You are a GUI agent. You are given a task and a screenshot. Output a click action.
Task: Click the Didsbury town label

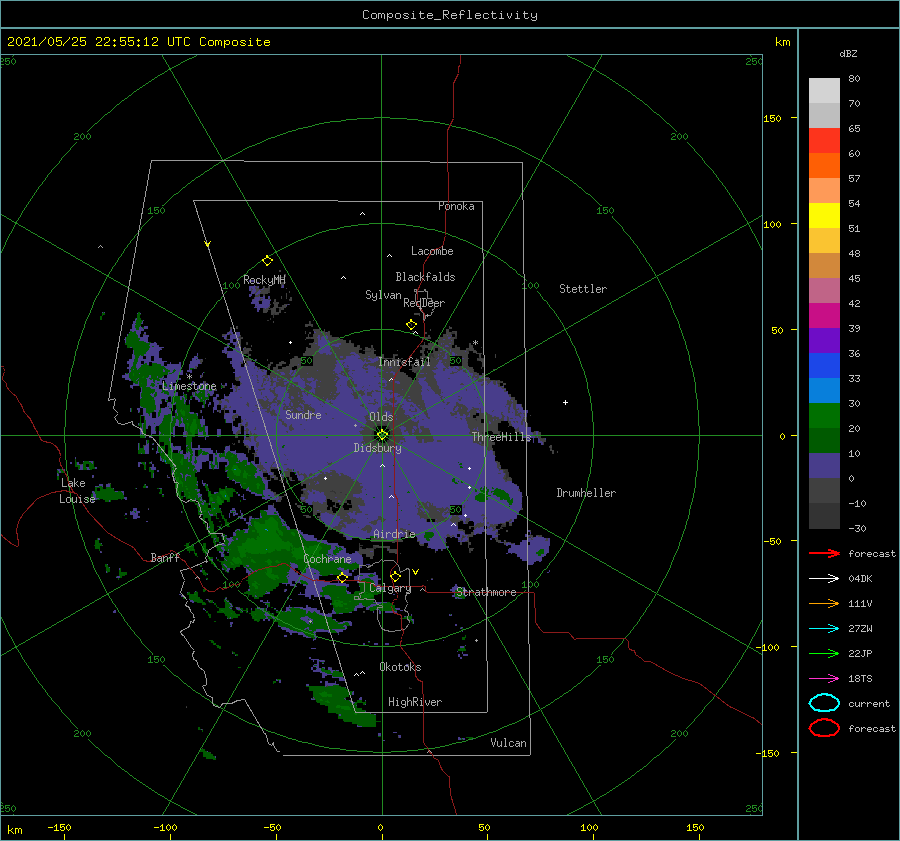point(378,448)
